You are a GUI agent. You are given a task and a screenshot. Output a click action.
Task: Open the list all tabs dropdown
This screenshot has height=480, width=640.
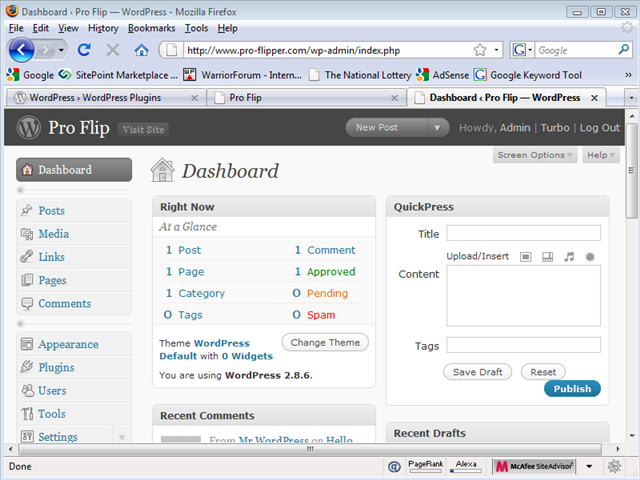pyautogui.click(x=631, y=98)
